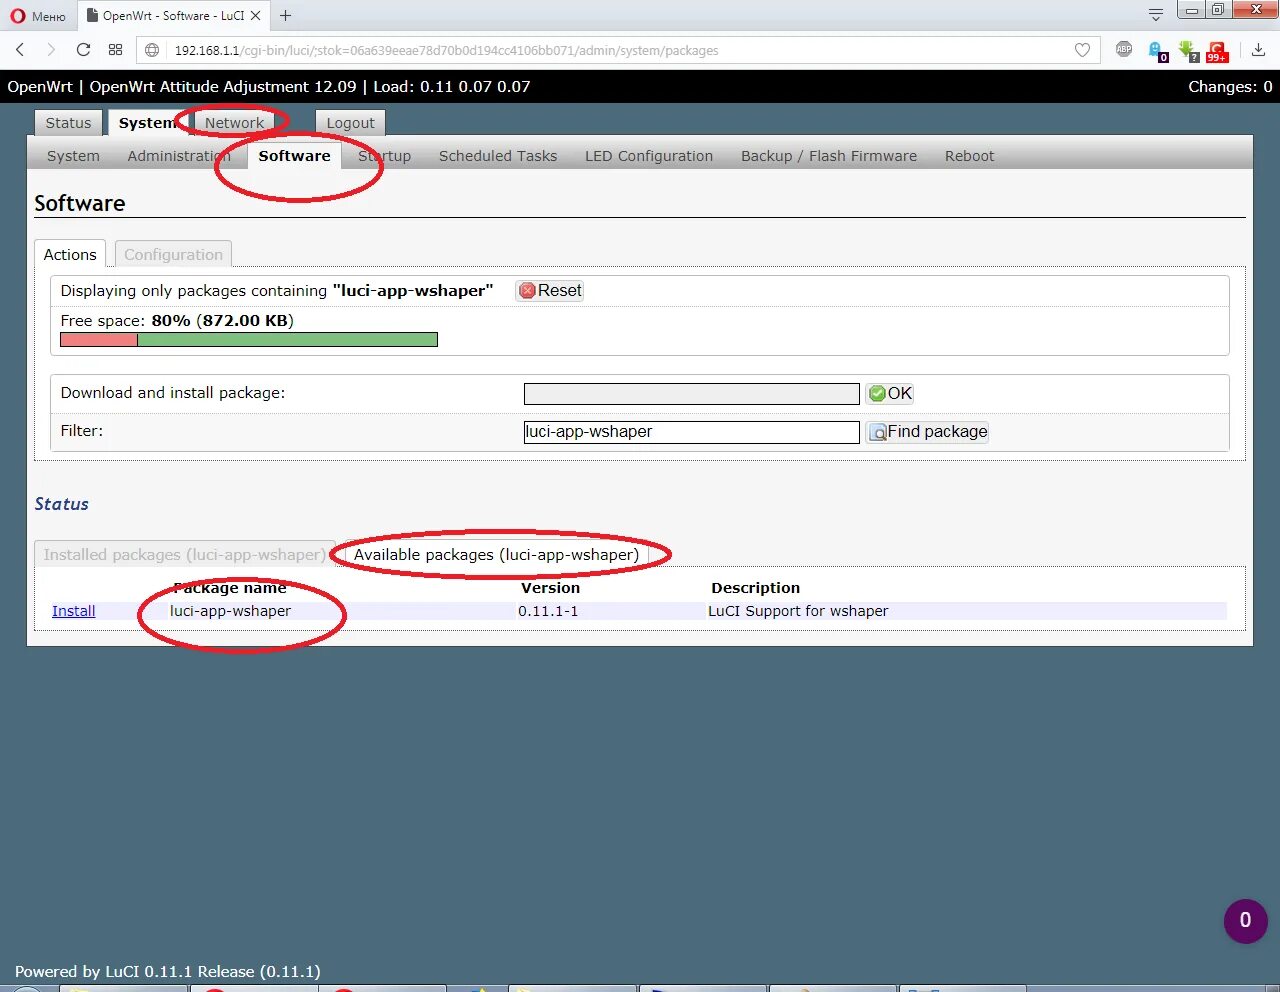Image resolution: width=1280 pixels, height=992 pixels.
Task: Switch to the Configuration tab
Action: (x=173, y=254)
